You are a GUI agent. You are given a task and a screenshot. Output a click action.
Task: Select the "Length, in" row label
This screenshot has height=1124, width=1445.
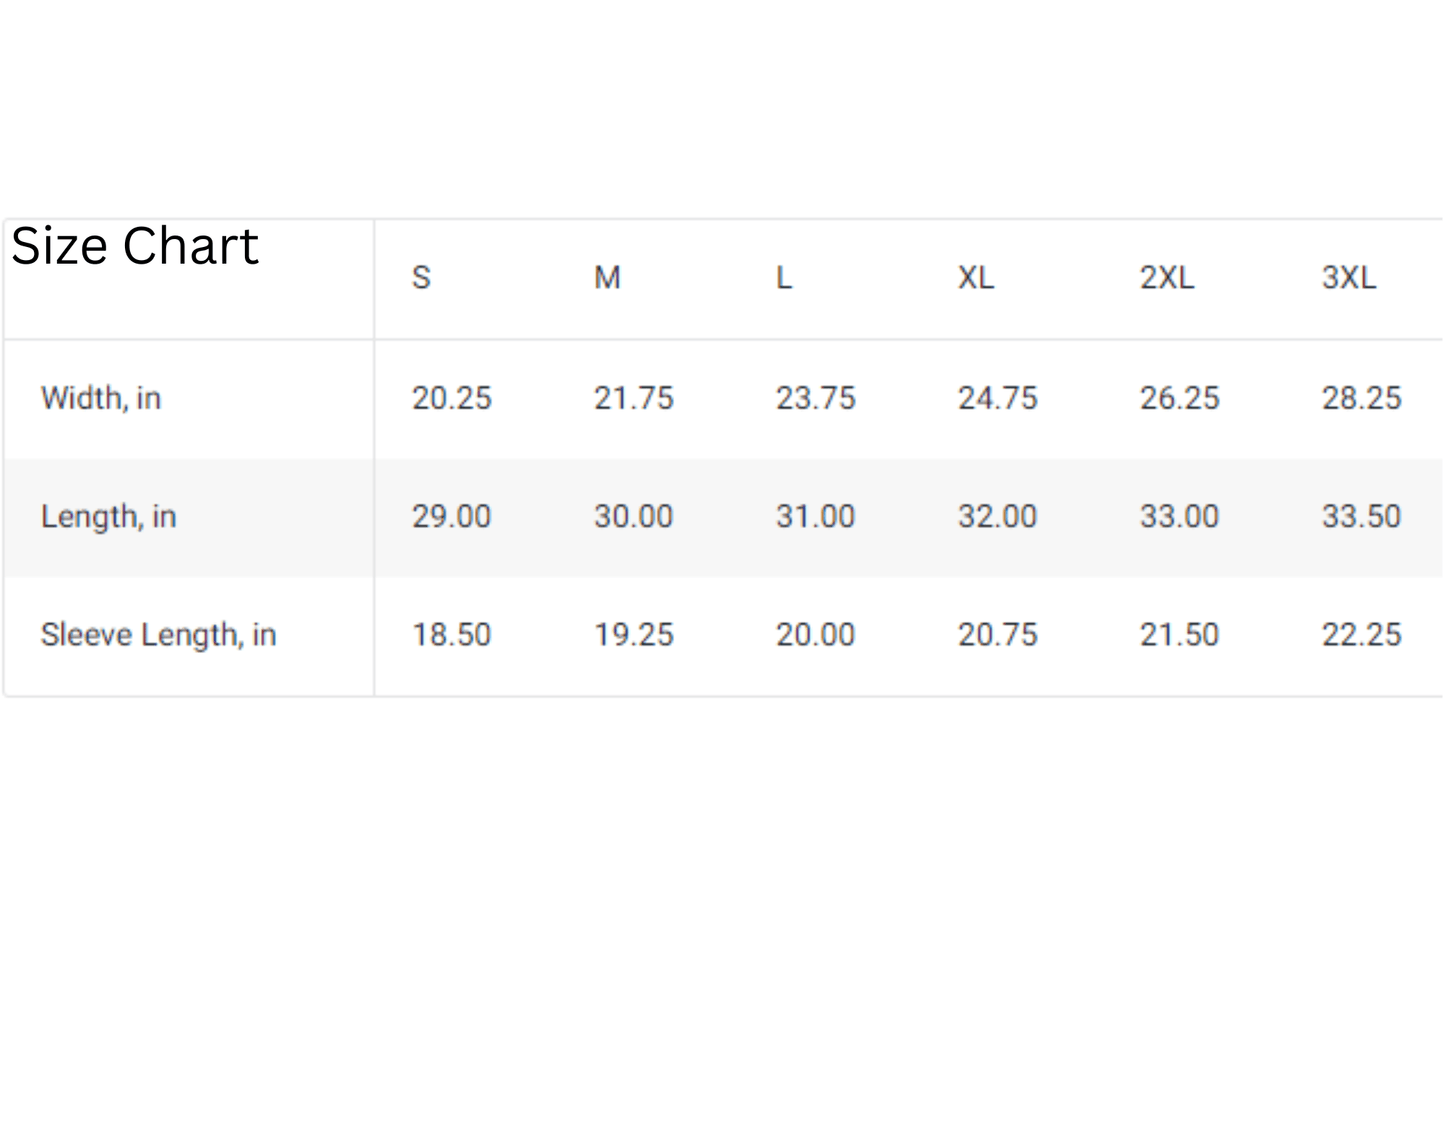108,516
